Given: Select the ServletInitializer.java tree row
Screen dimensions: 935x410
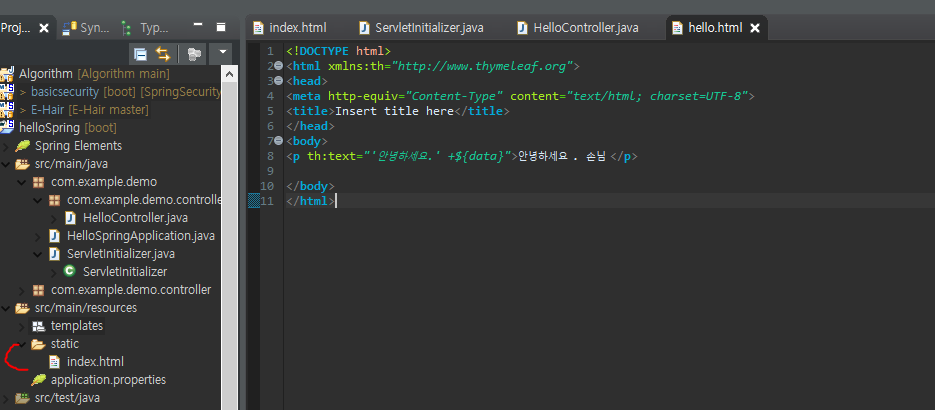Looking at the screenshot, I should coord(110,254).
